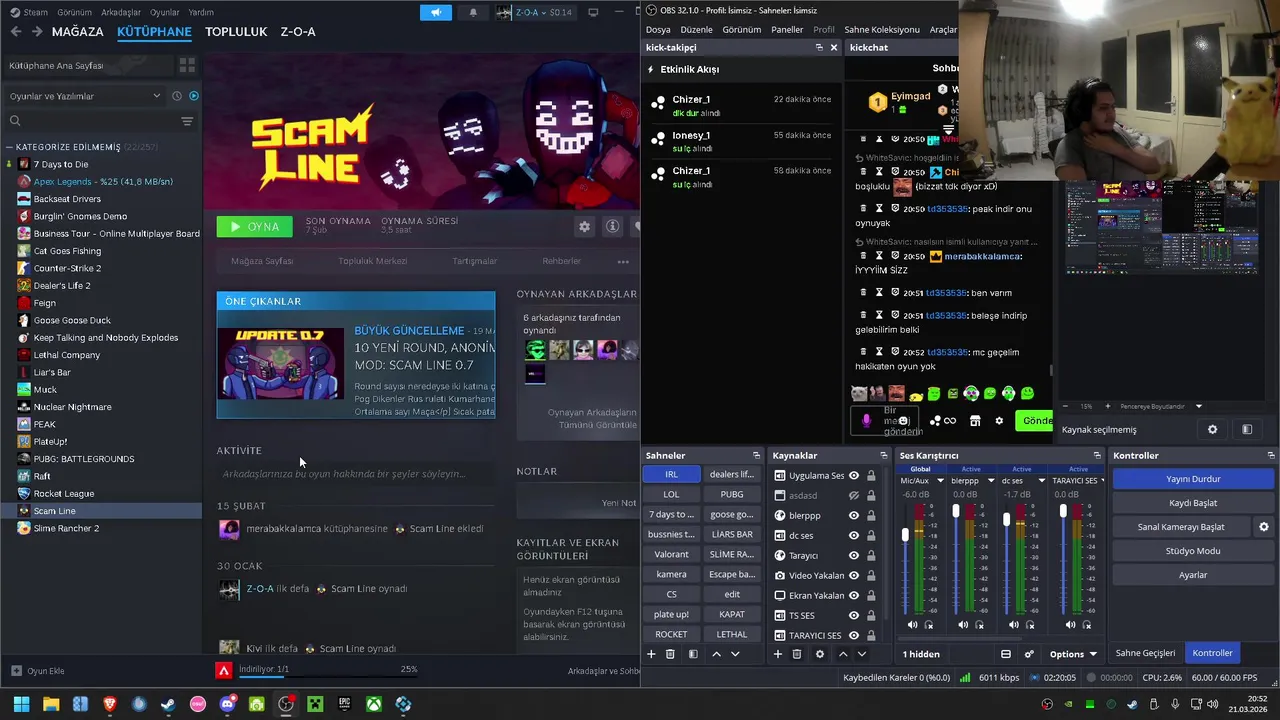Click Yayını Durdur to stop stream

[x=1193, y=479]
